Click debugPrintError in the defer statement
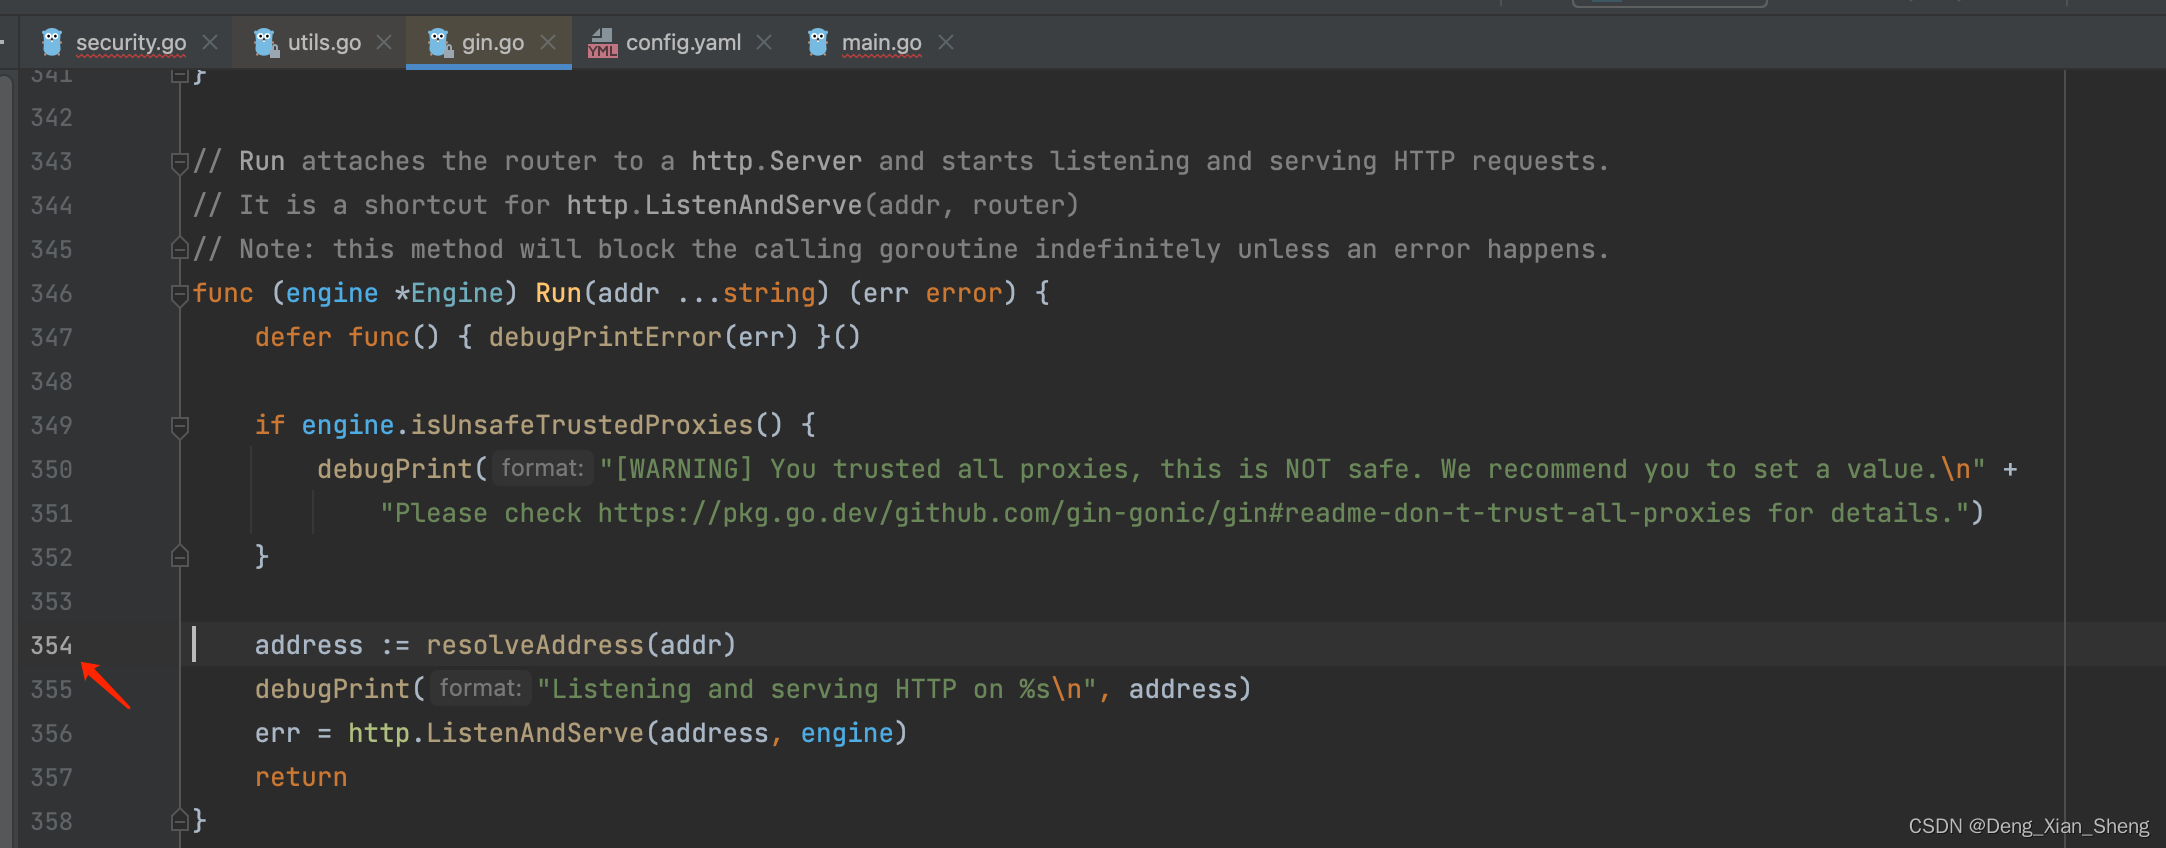Viewport: 2166px width, 848px height. pyautogui.click(x=605, y=337)
